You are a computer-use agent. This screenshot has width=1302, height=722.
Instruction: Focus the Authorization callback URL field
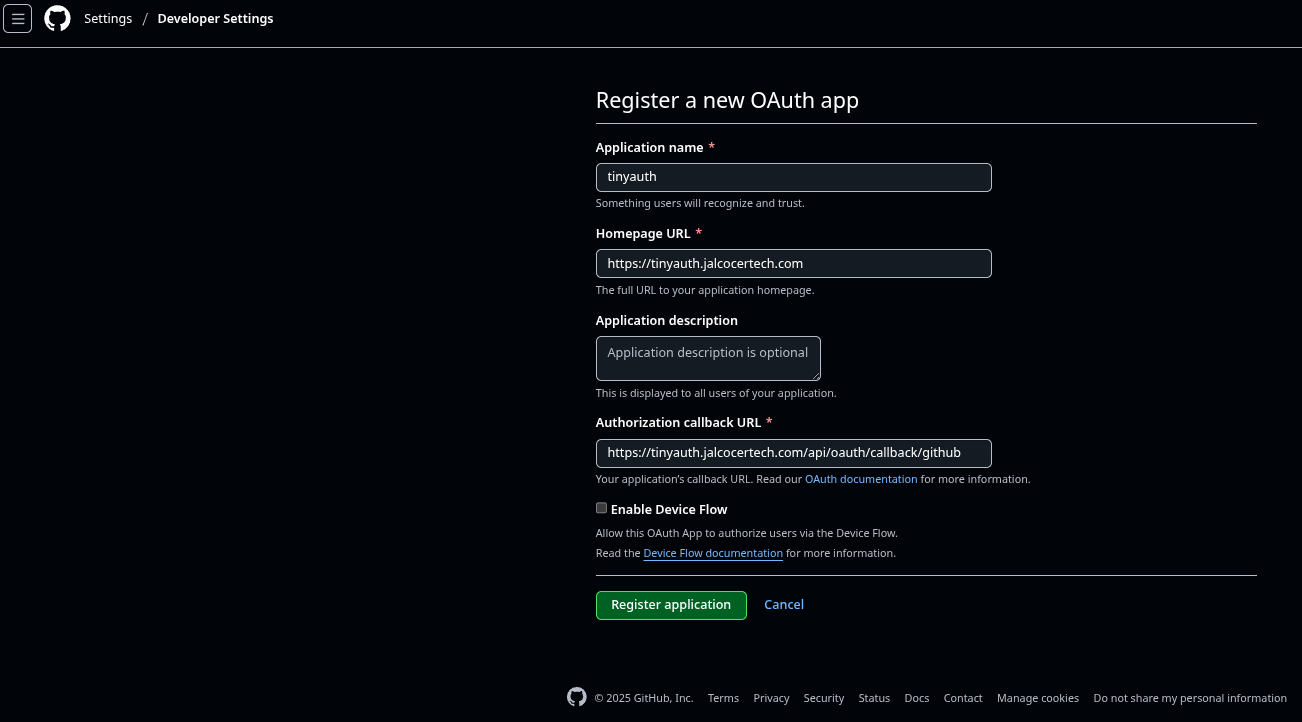point(793,453)
